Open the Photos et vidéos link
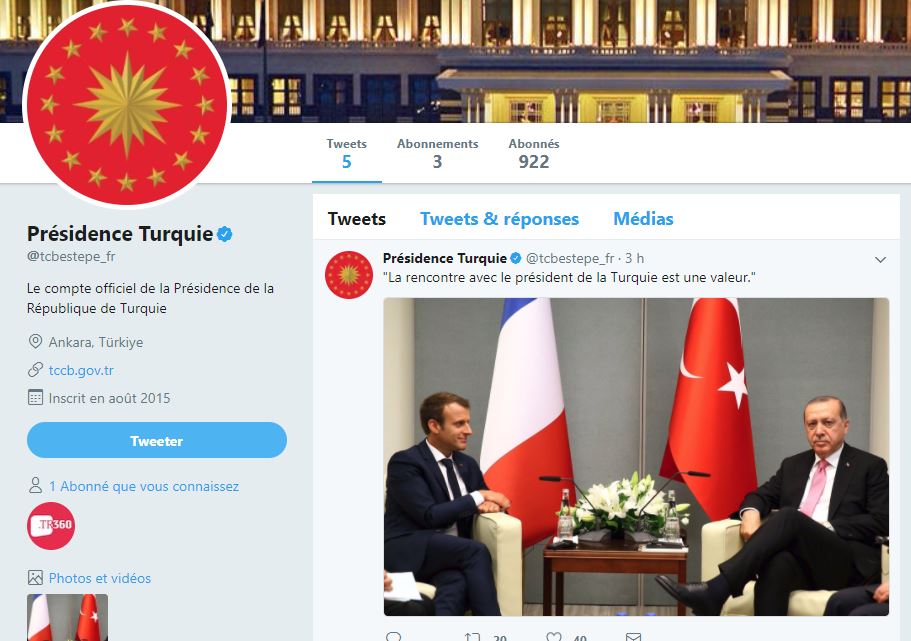 coord(100,578)
